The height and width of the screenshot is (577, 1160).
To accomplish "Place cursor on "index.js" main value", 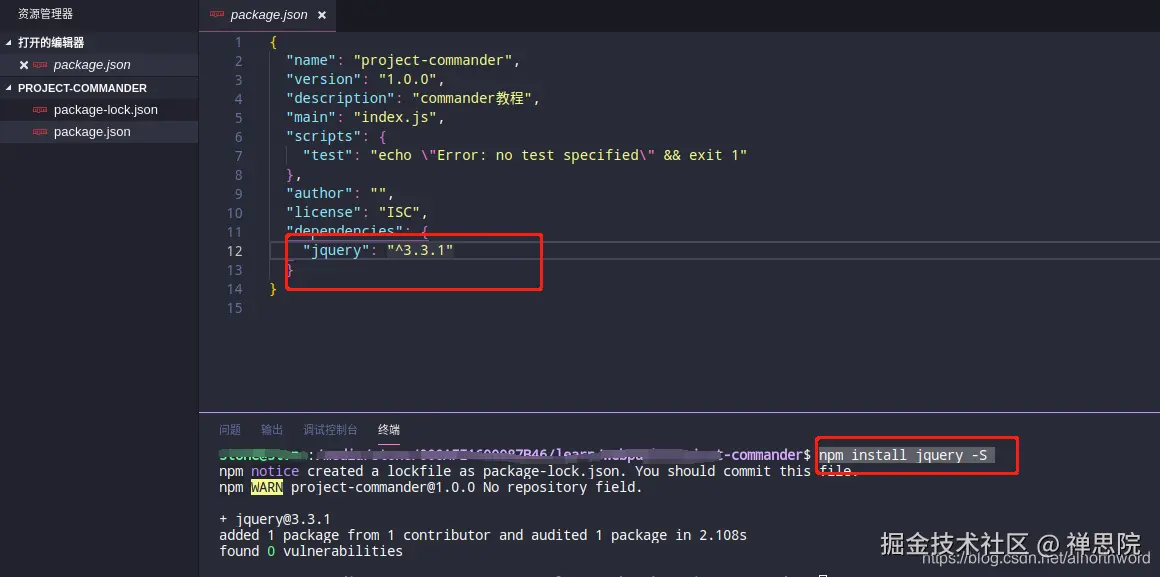I will (x=394, y=118).
